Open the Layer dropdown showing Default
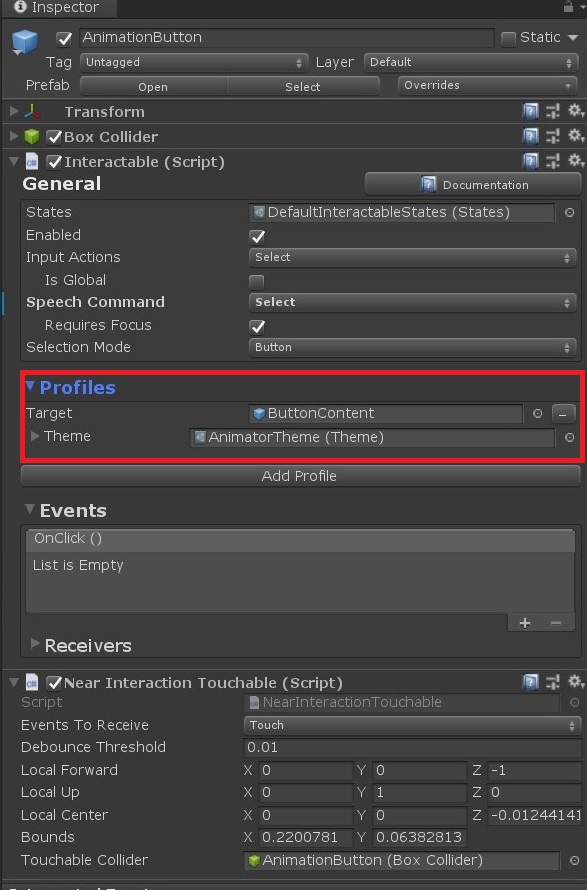 pos(471,62)
